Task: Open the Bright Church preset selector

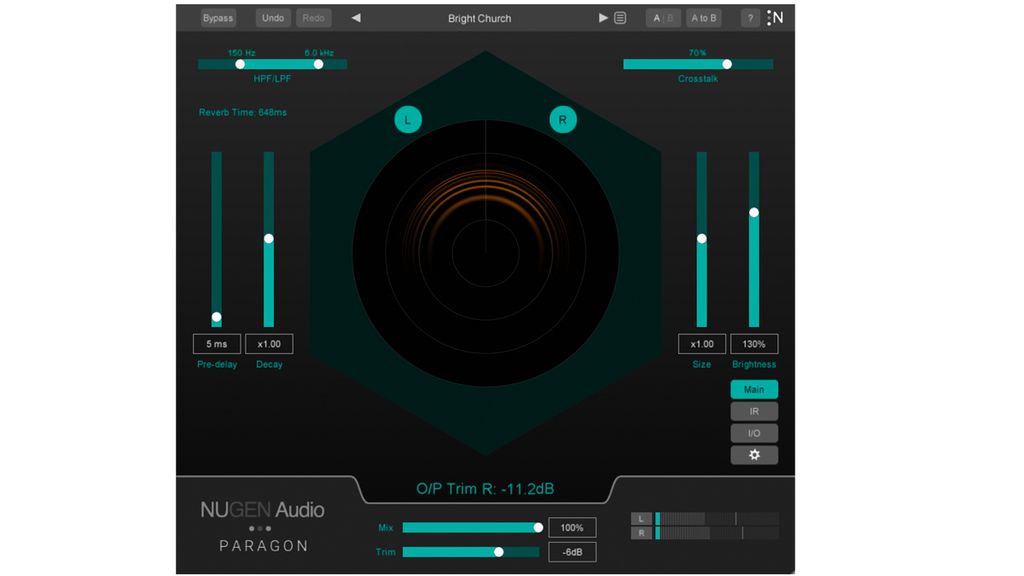Action: coord(479,18)
